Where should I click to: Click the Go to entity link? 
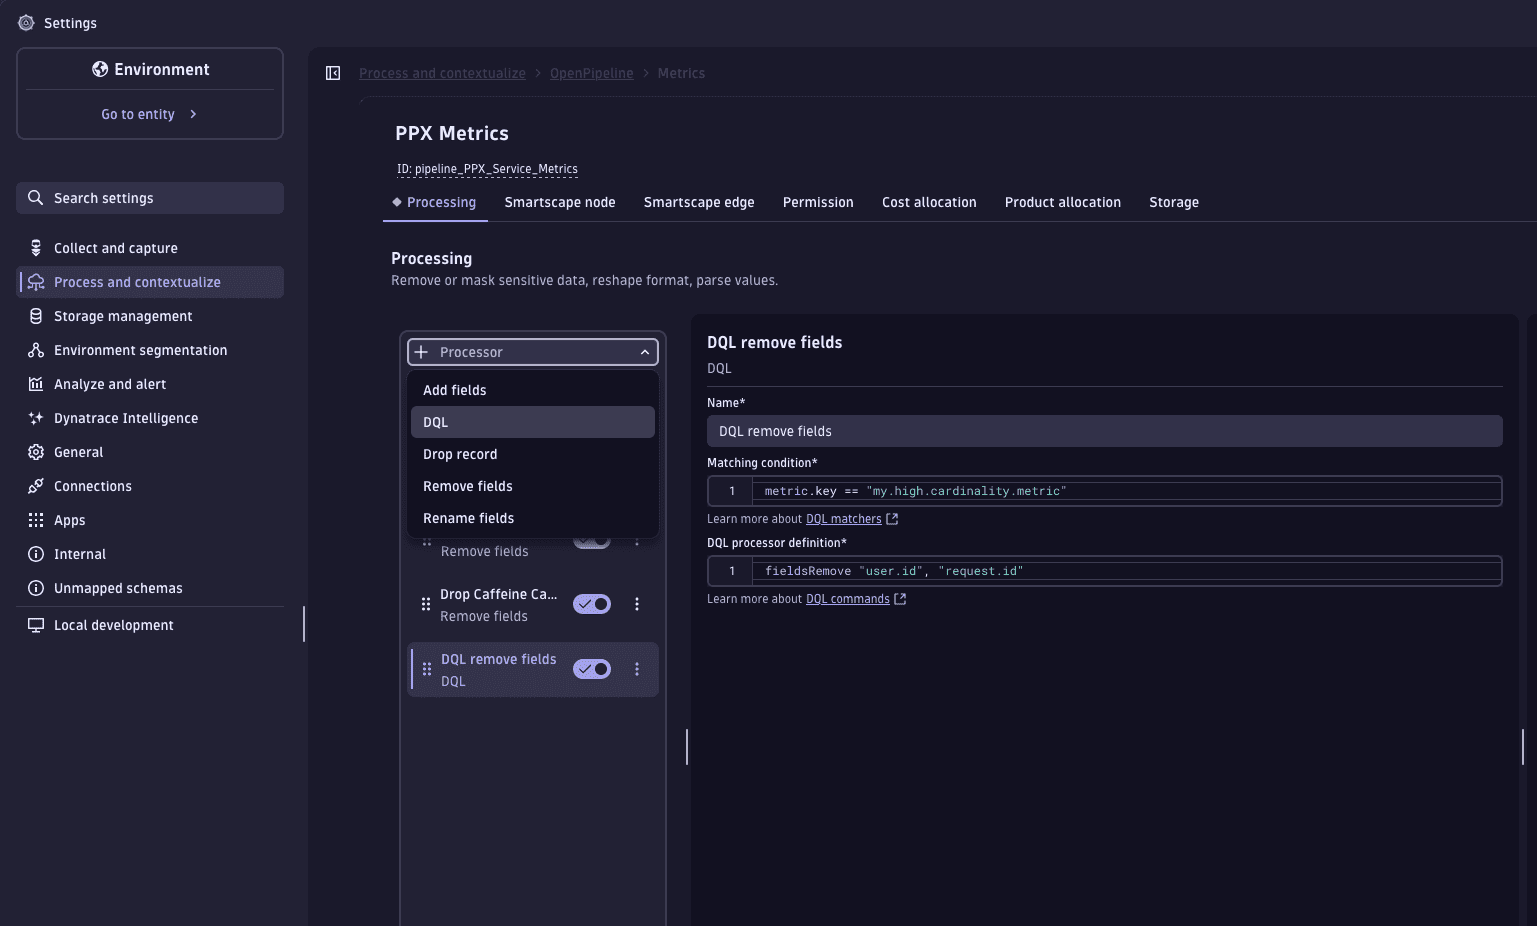[137, 113]
